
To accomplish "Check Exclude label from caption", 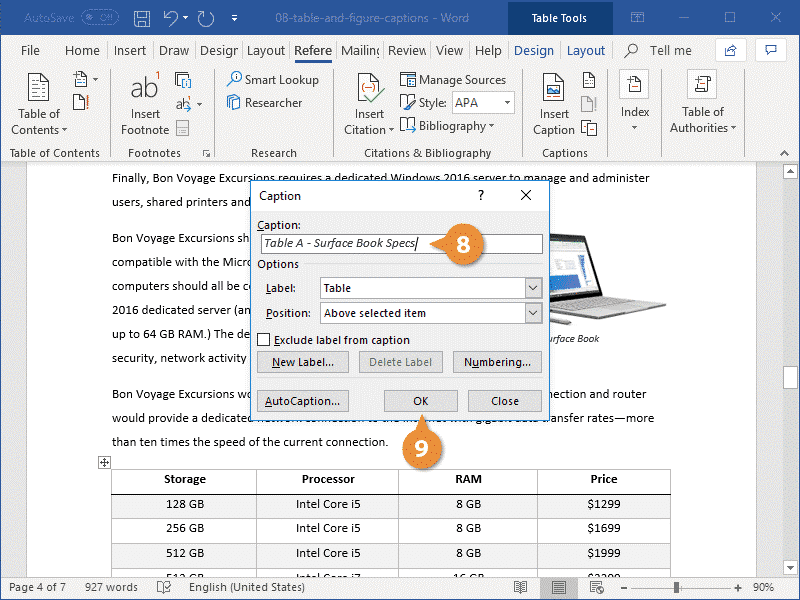I will click(x=262, y=339).
